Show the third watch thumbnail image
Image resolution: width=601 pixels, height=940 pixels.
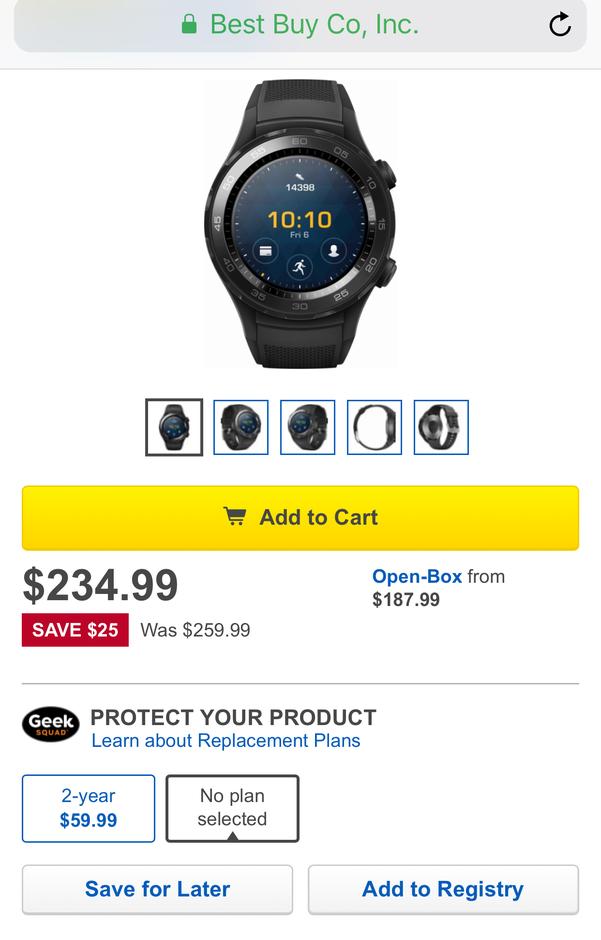click(307, 427)
